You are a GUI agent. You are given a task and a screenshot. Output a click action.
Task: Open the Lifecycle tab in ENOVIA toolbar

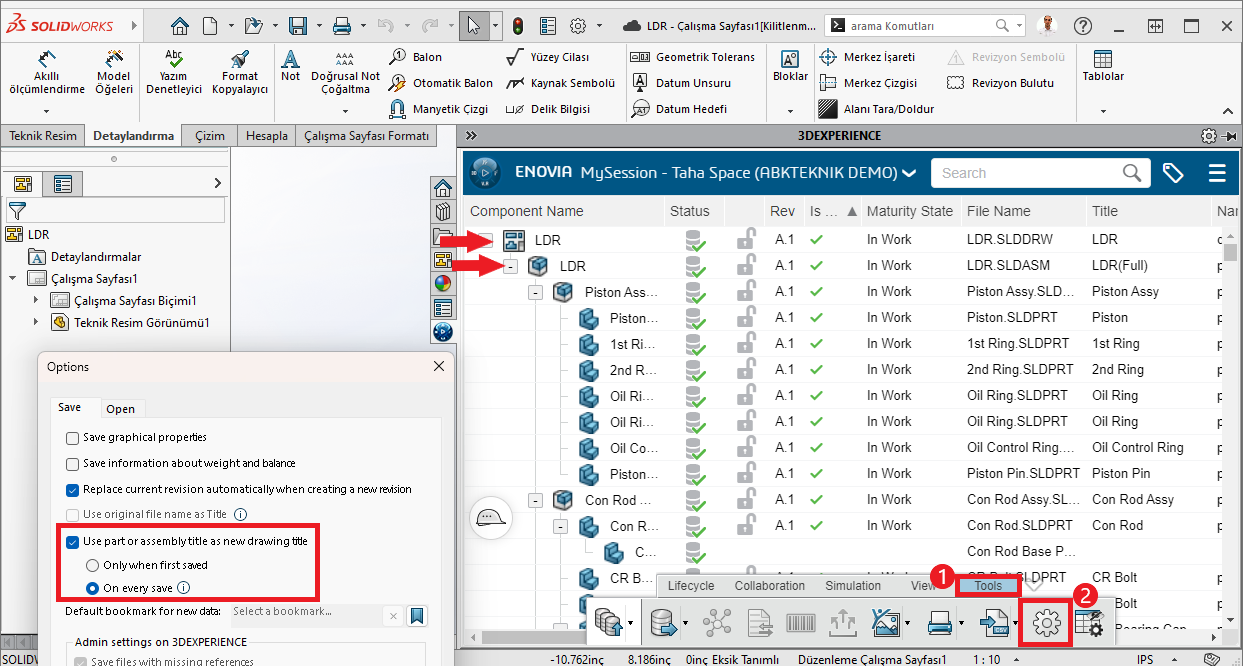click(690, 586)
